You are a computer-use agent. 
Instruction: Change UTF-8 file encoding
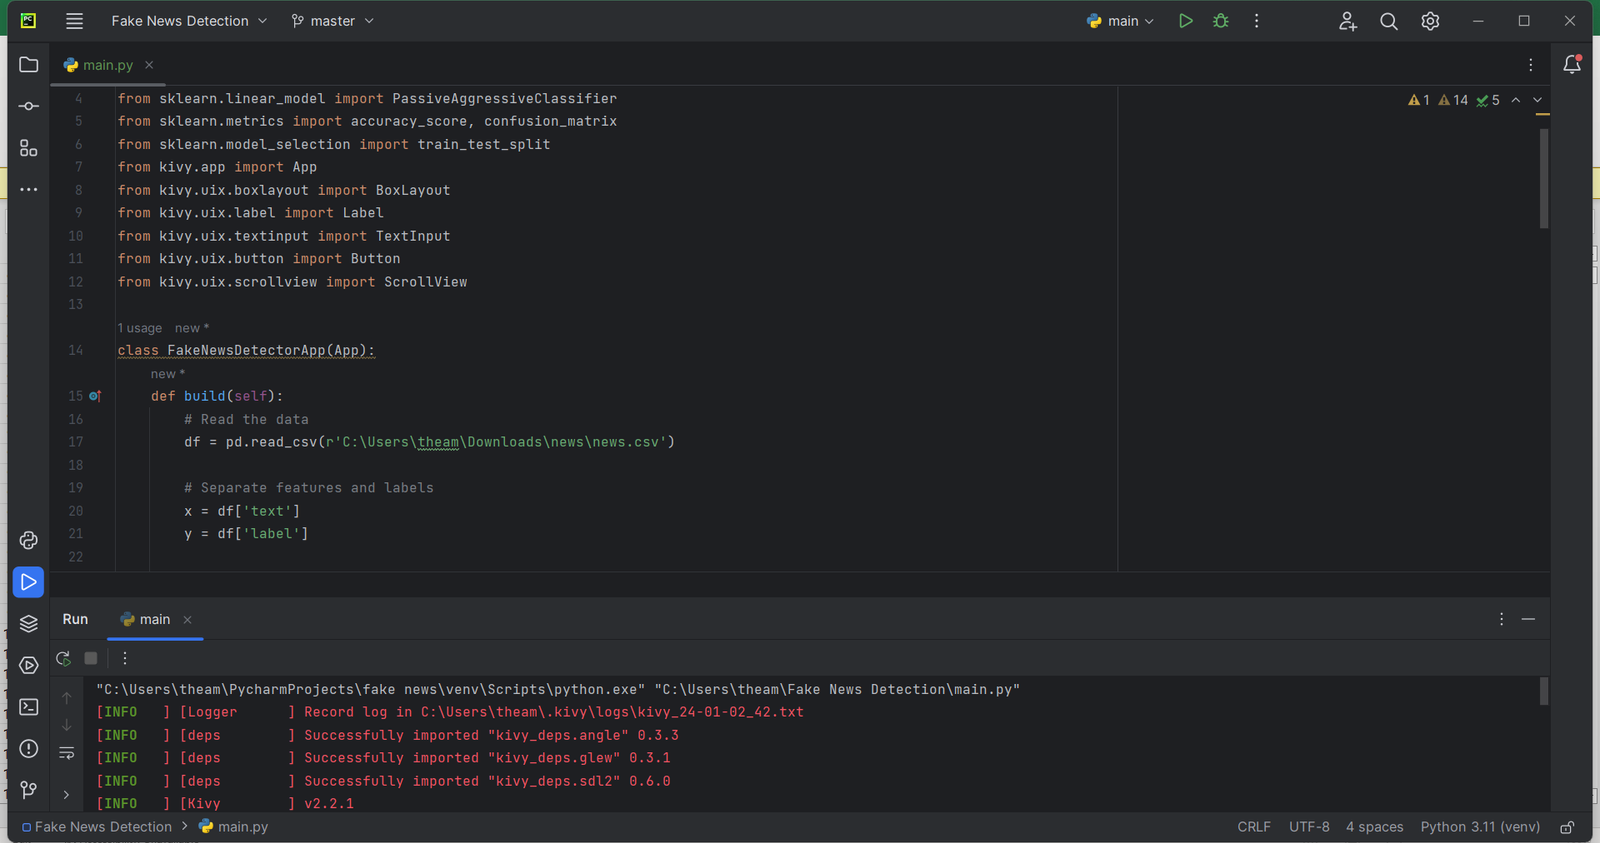pyautogui.click(x=1309, y=827)
